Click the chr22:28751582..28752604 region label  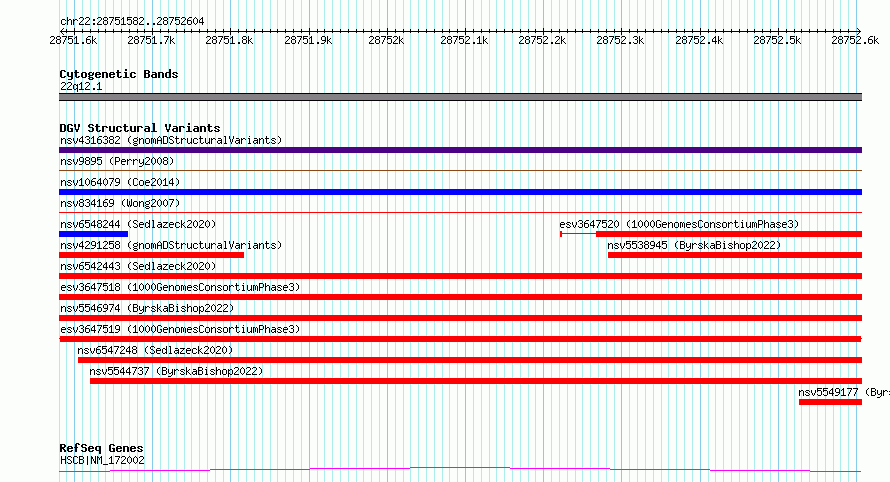(x=132, y=22)
